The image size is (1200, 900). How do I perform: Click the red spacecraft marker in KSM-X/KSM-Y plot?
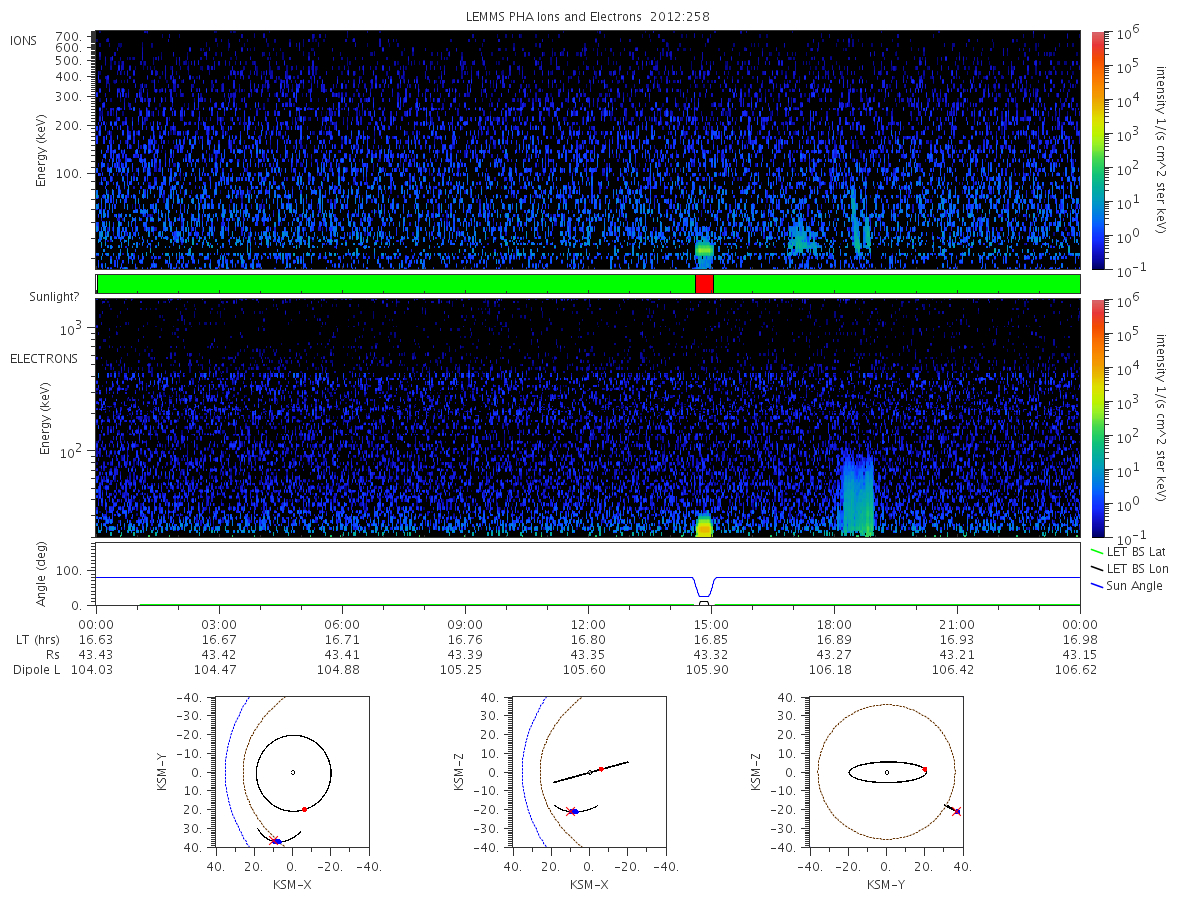coord(304,809)
